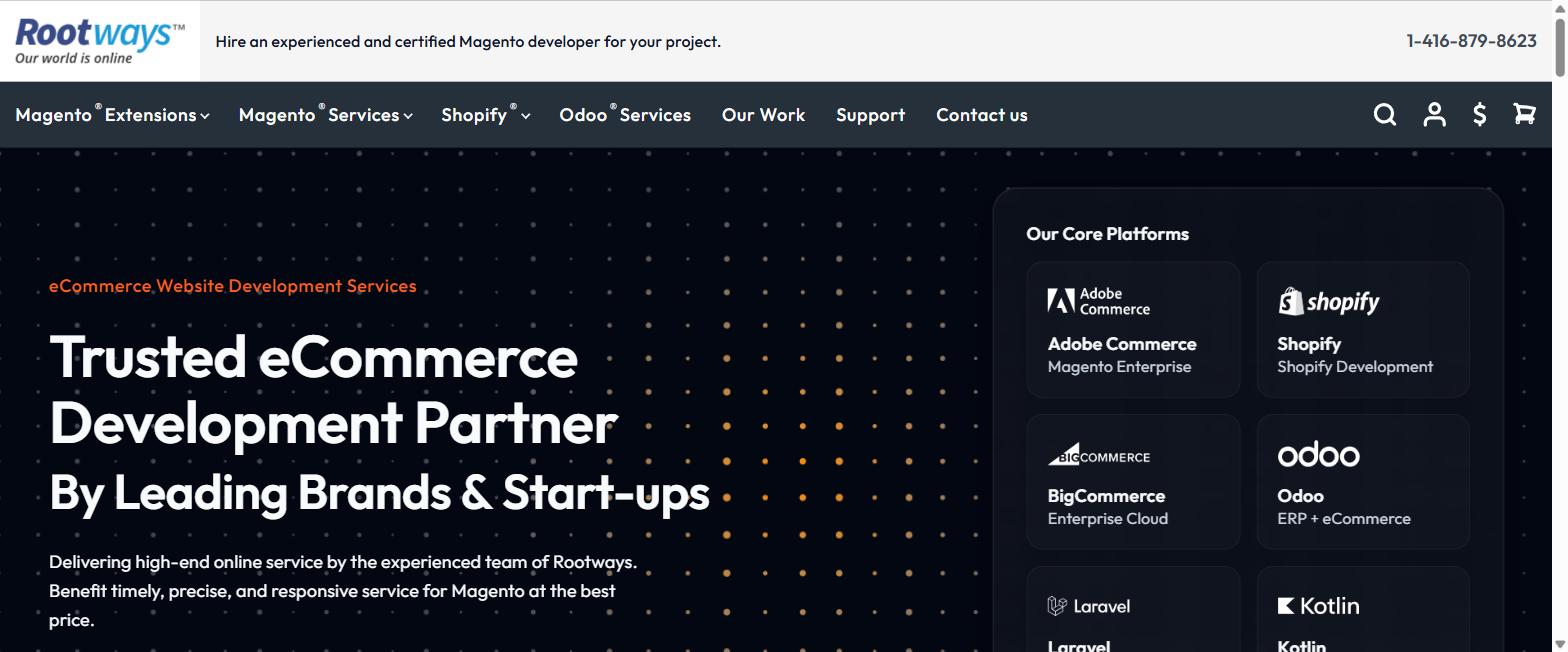Image resolution: width=1568 pixels, height=652 pixels.
Task: Click the scrollbar down arrow
Action: (x=1560, y=645)
